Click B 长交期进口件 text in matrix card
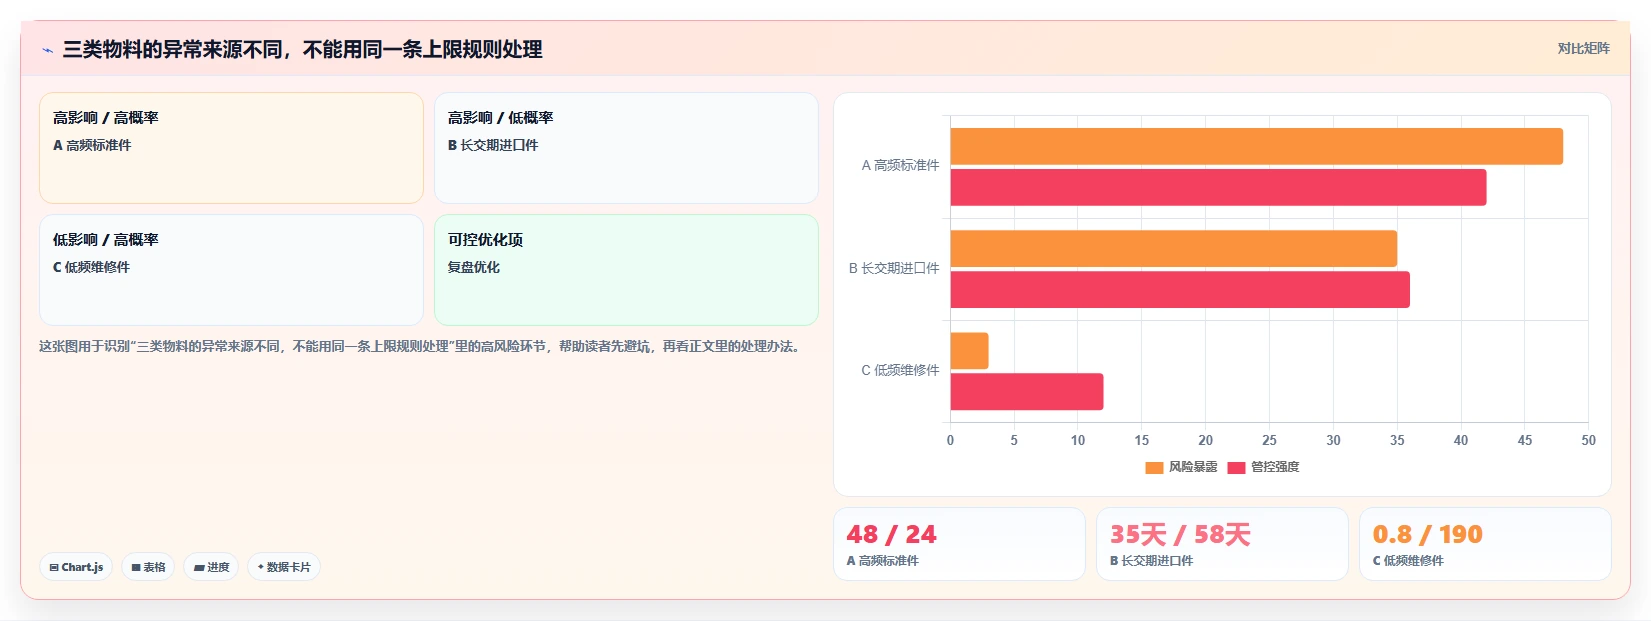1651x621 pixels. [493, 145]
